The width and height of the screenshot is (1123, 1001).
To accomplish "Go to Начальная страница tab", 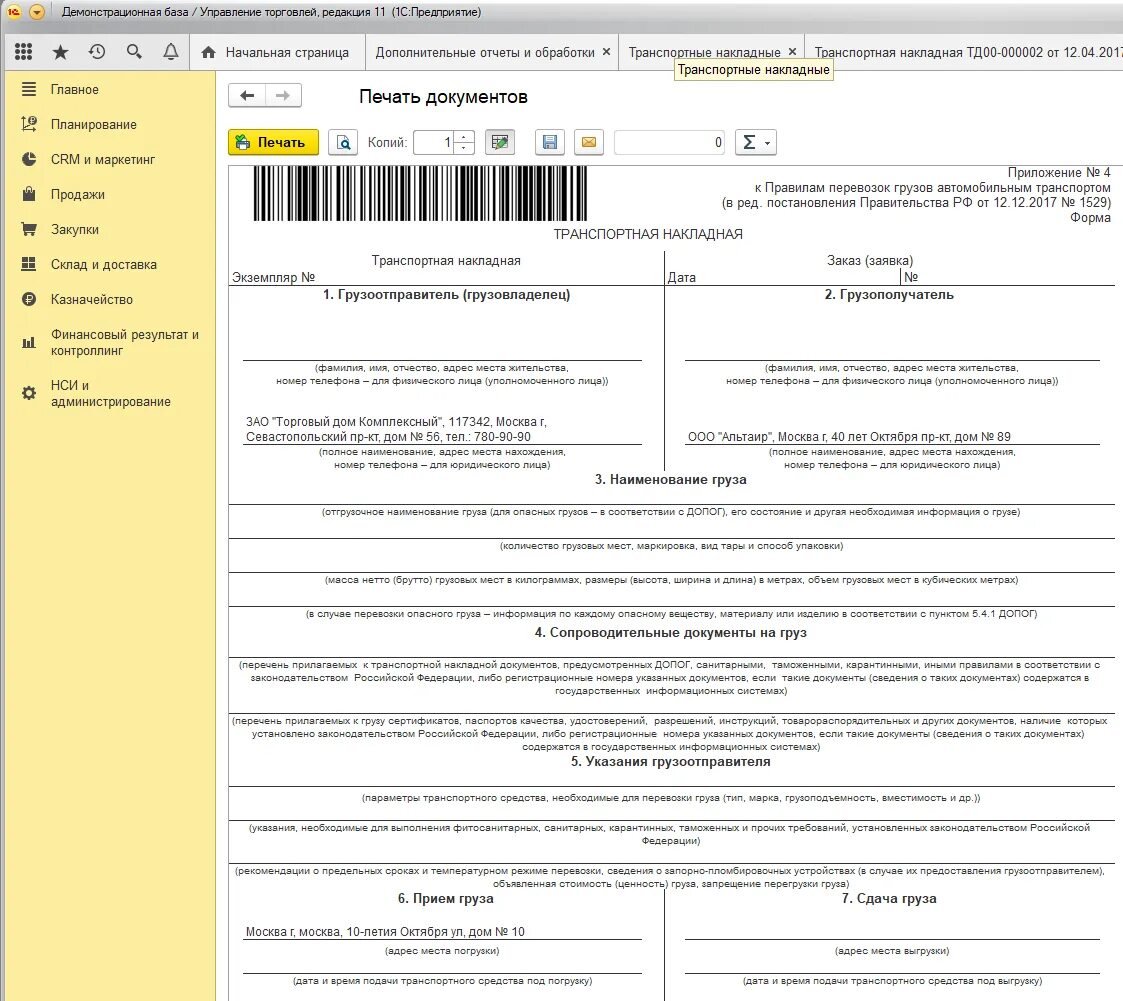I will pos(276,52).
